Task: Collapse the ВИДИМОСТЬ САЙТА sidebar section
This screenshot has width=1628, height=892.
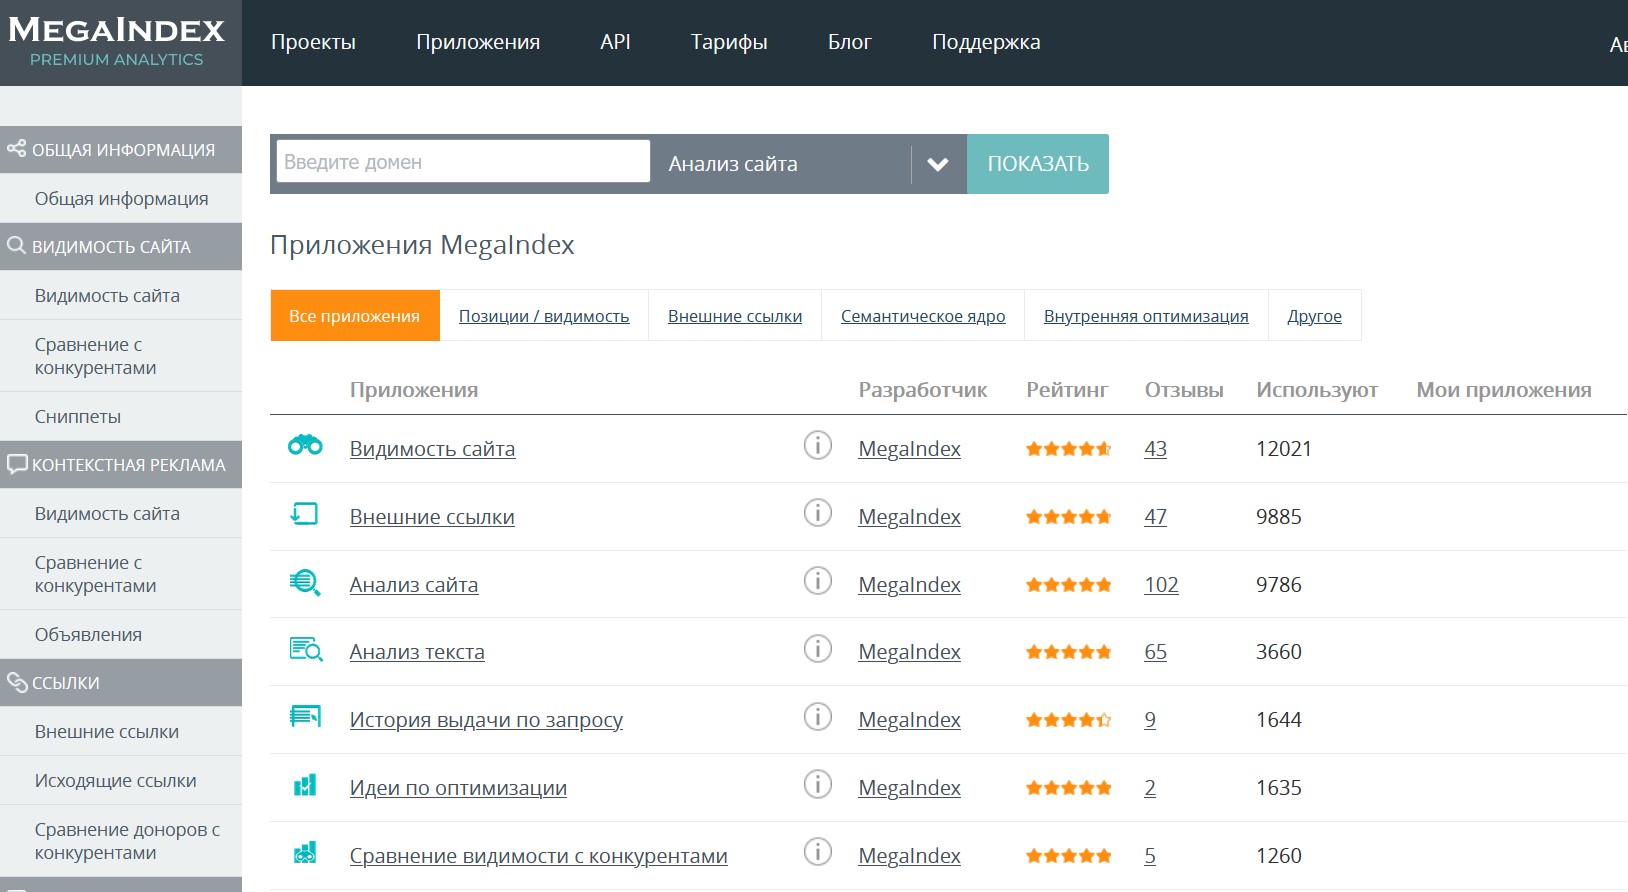Action: (121, 247)
